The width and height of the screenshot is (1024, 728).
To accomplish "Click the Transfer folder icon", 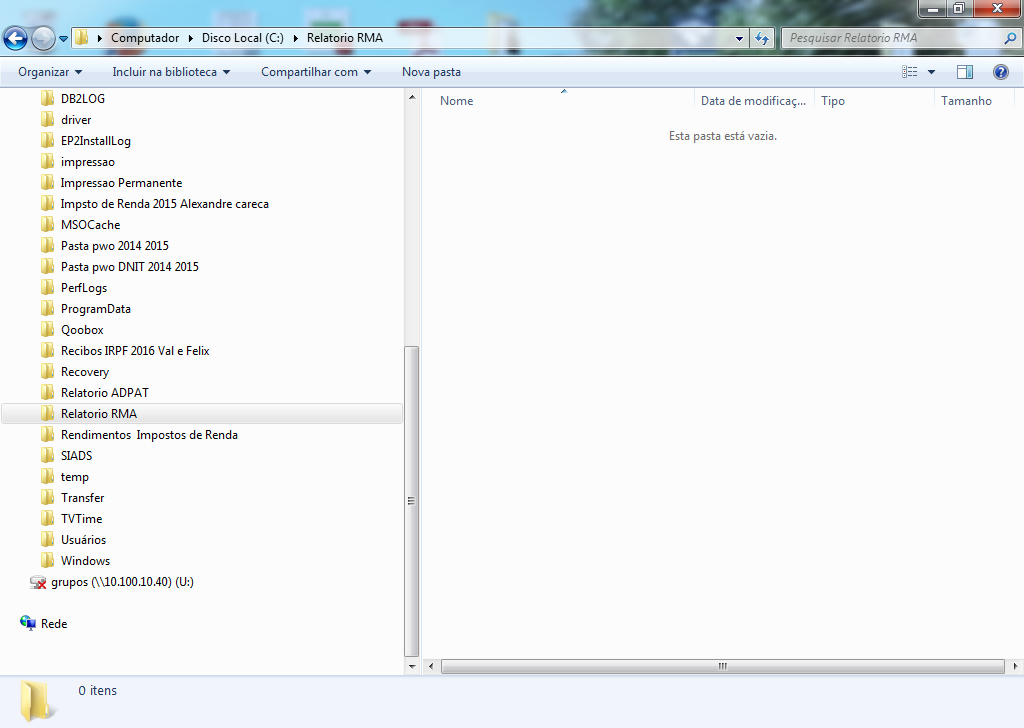I will point(47,498).
